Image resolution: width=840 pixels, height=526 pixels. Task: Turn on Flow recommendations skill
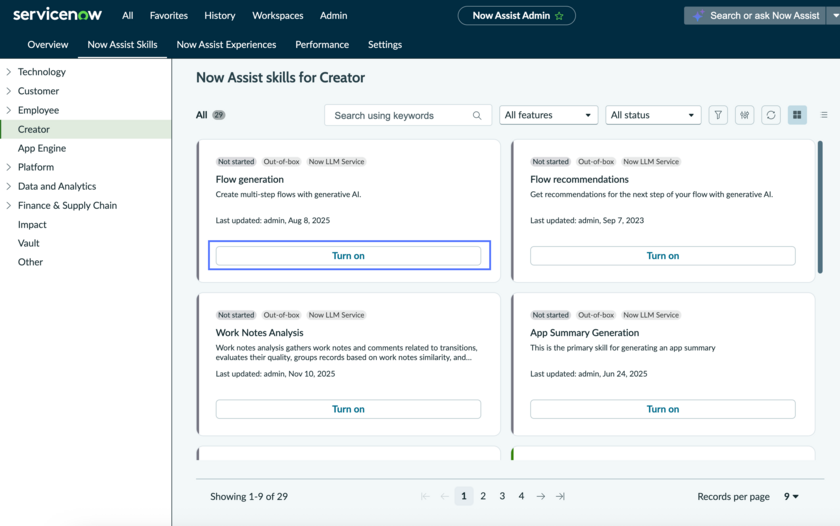coord(663,256)
